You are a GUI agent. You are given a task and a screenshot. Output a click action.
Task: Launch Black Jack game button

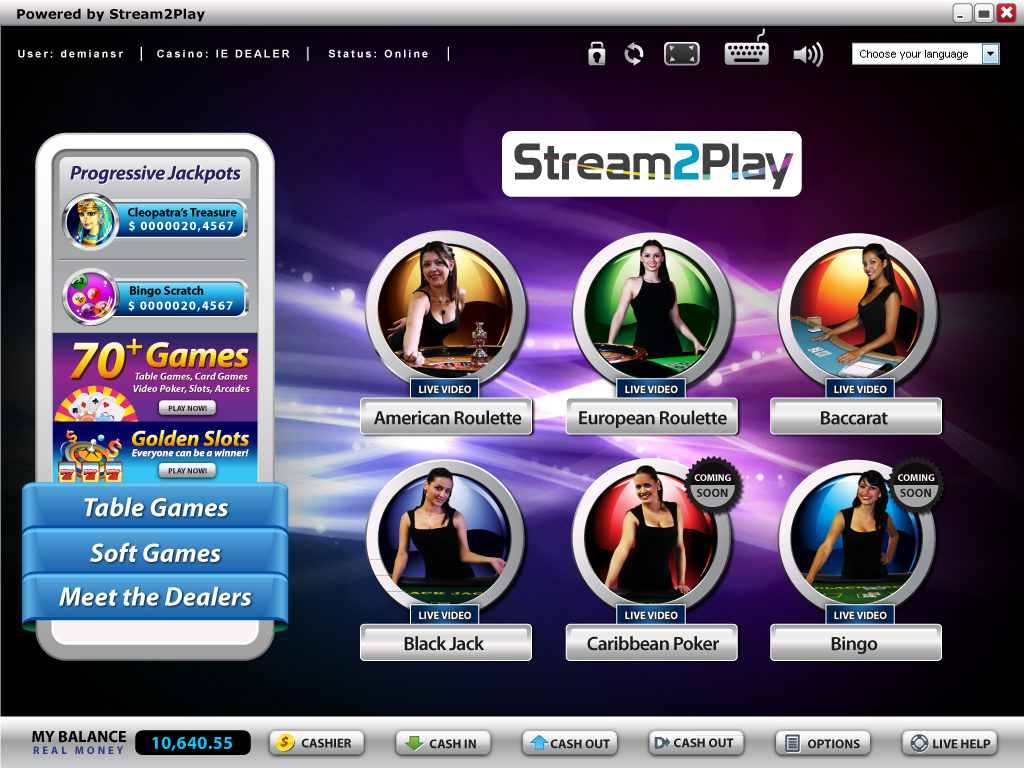tap(445, 643)
